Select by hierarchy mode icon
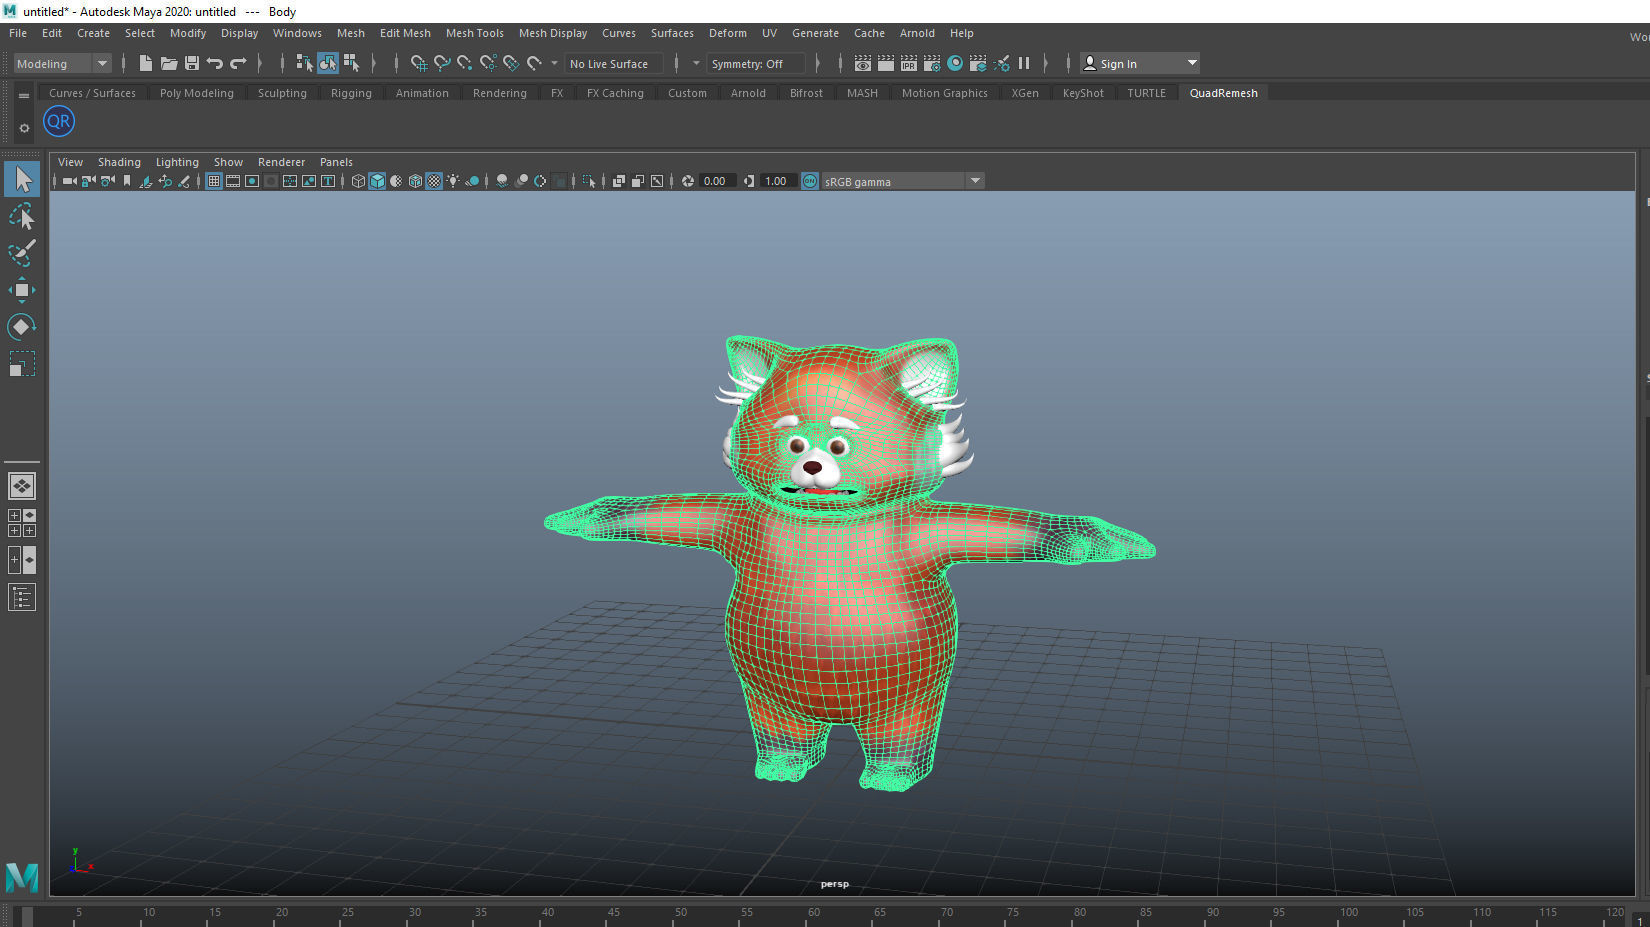 (304, 63)
